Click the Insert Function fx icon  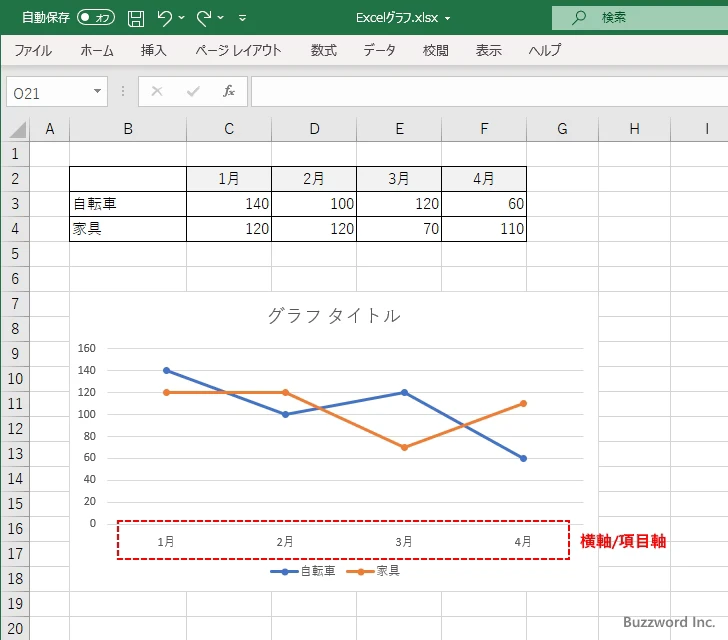point(229,91)
